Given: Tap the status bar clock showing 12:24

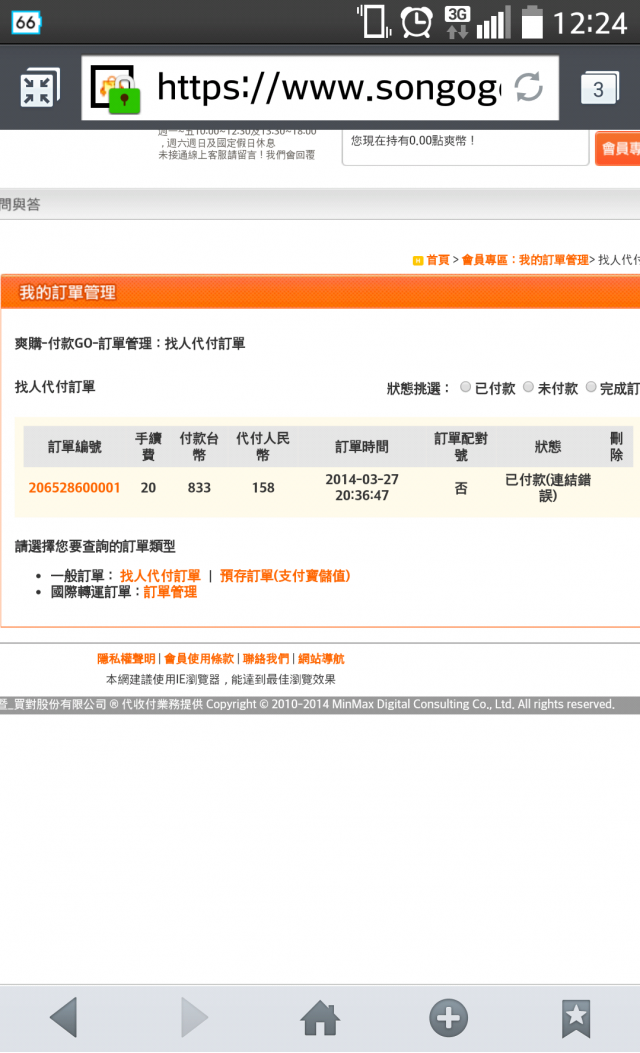Looking at the screenshot, I should click(x=590, y=24).
